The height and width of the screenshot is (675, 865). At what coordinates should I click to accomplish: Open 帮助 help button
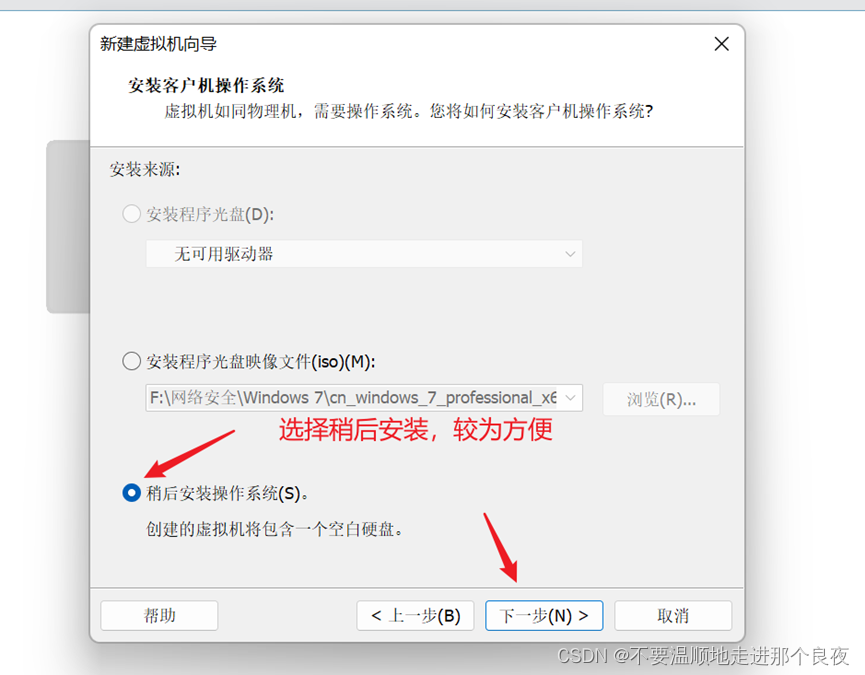159,615
